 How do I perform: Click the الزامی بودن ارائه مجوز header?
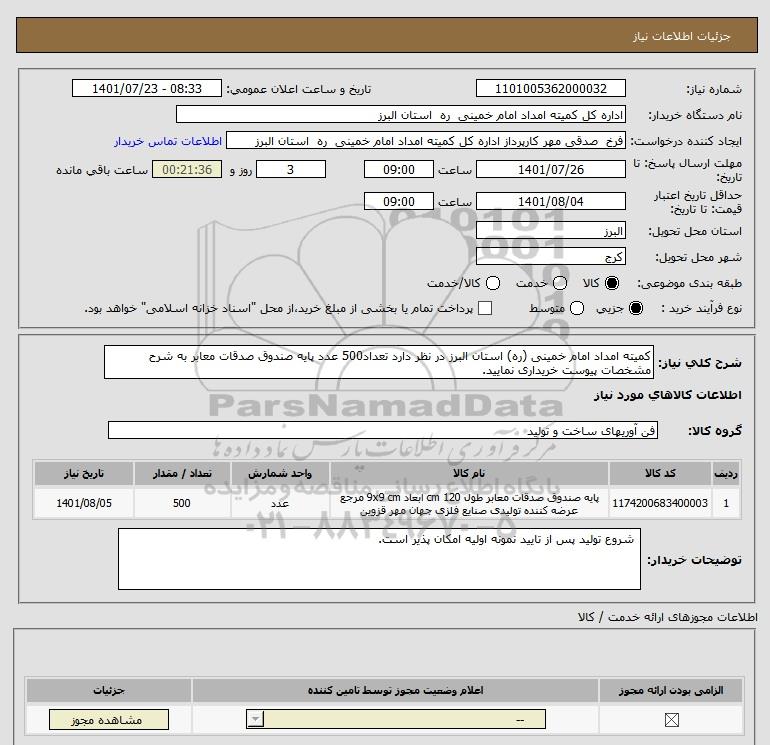671,690
